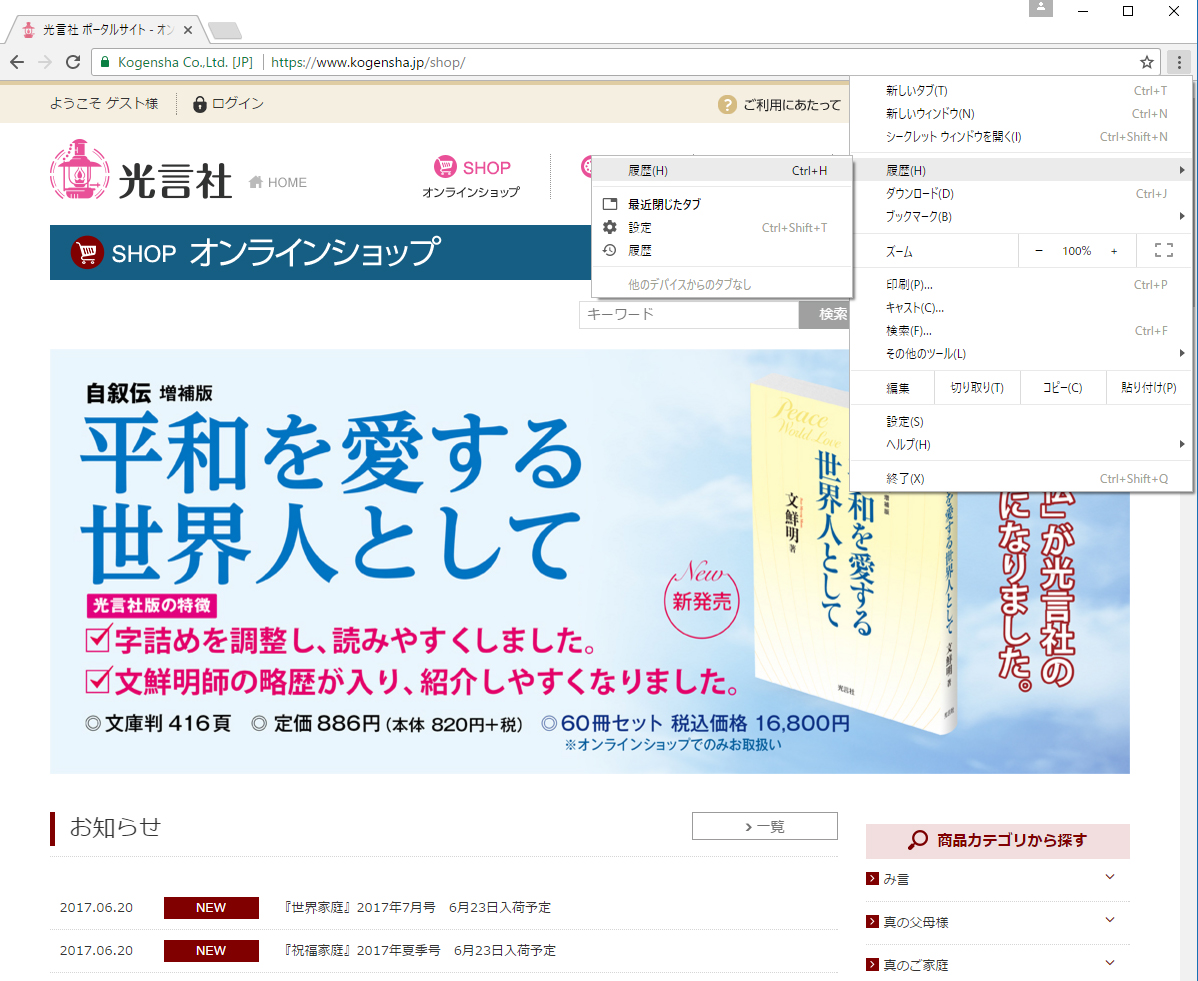This screenshot has width=1198, height=981.
Task: Open シークレット ウィンドウを開く(I)
Action: [1020, 136]
